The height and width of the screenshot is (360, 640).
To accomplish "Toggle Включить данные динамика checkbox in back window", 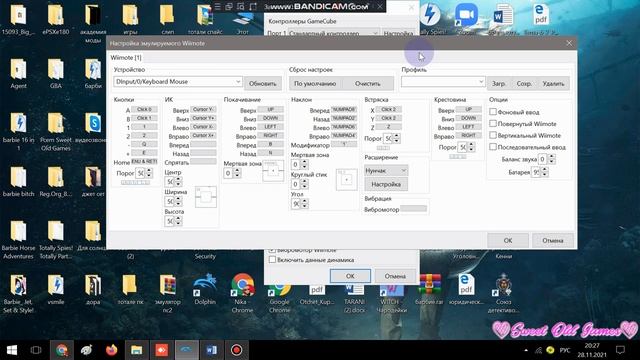I will tap(272, 260).
